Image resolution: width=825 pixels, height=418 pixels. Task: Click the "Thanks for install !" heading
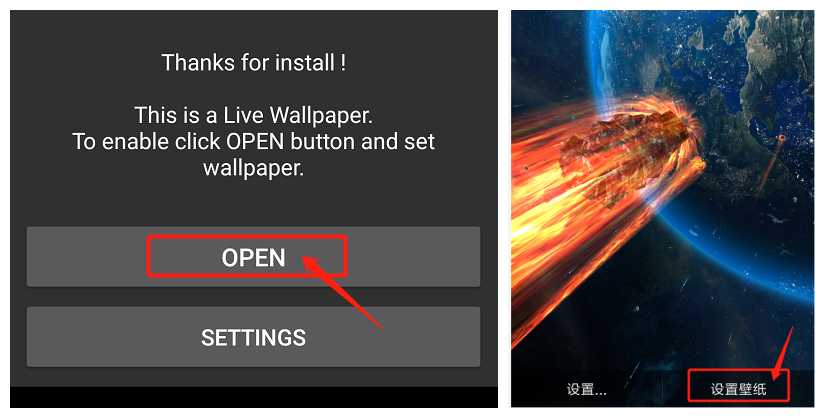coord(253,63)
